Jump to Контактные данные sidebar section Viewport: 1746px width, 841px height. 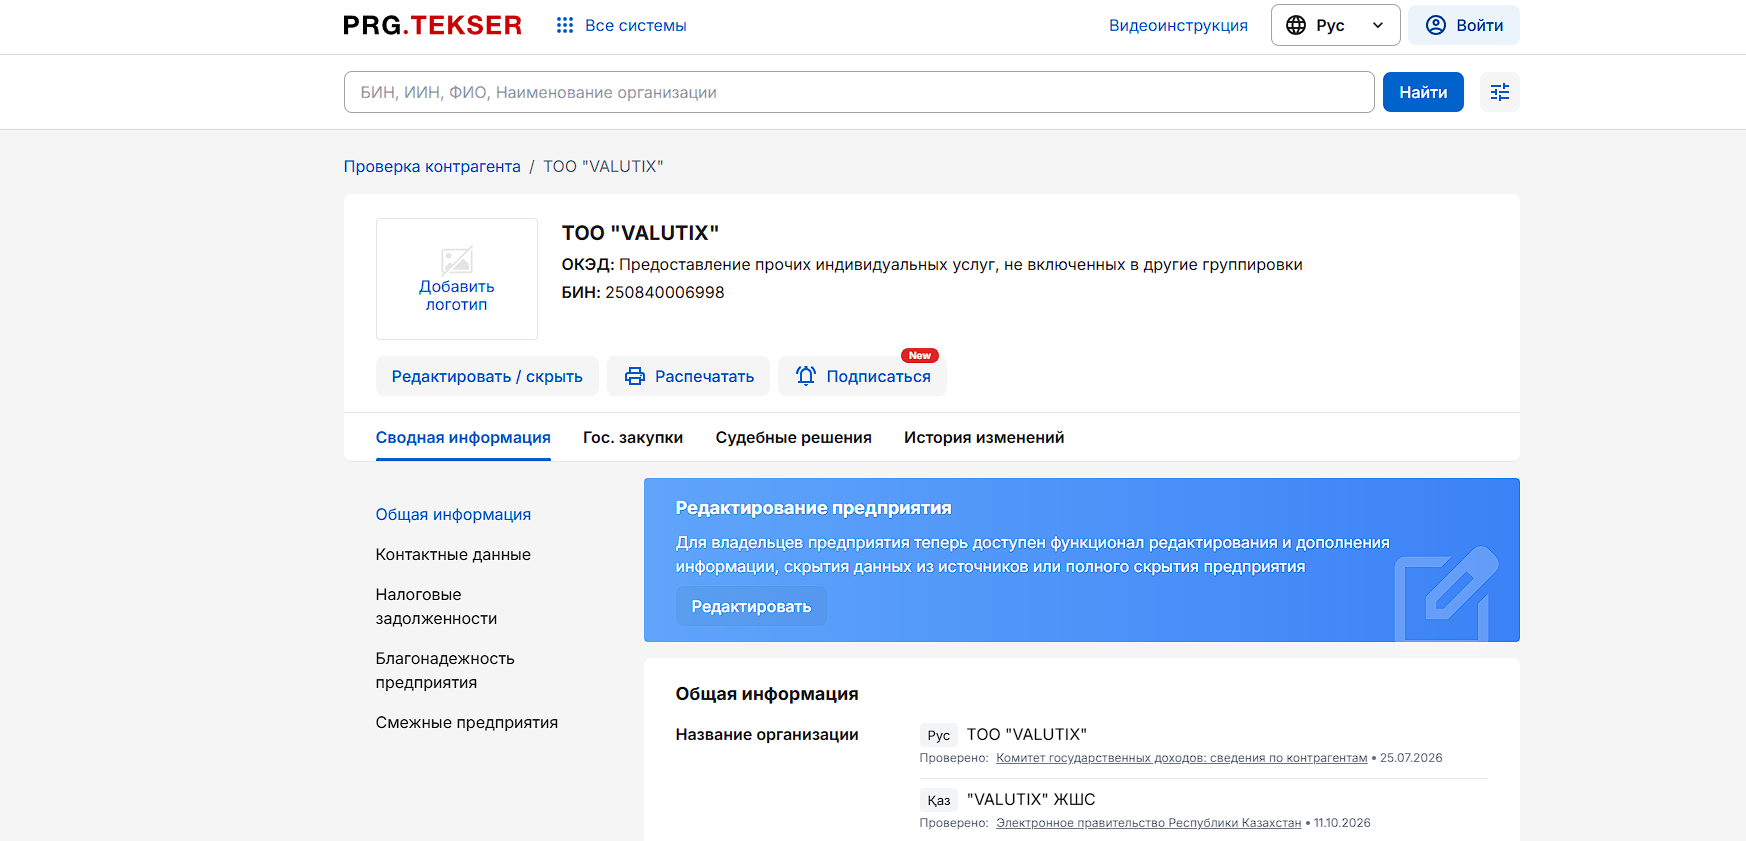453,554
